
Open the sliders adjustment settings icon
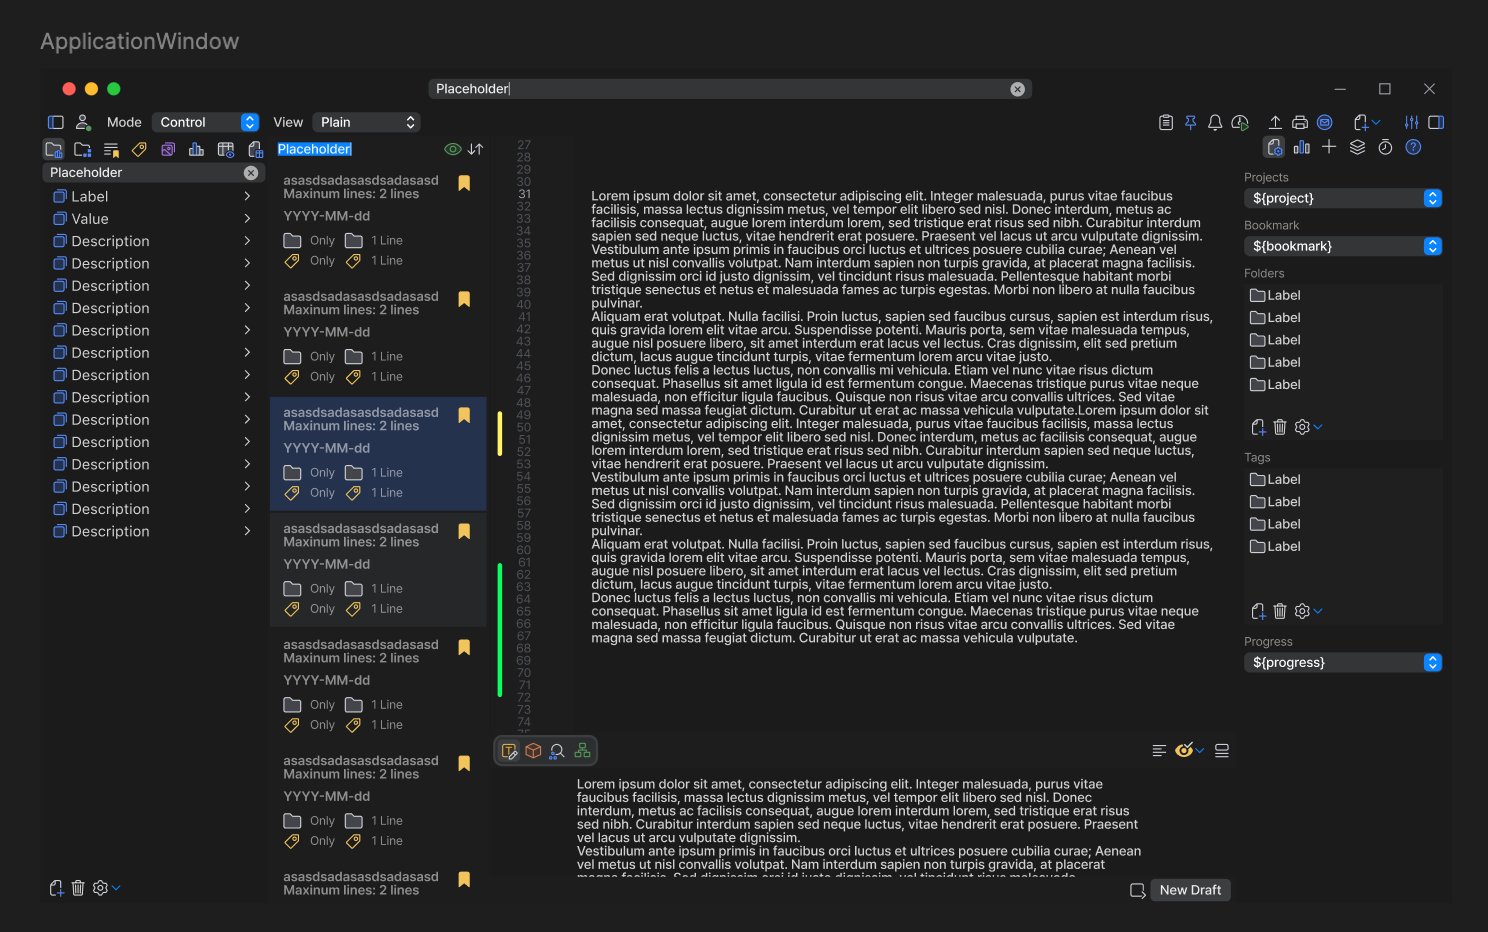coord(1411,122)
